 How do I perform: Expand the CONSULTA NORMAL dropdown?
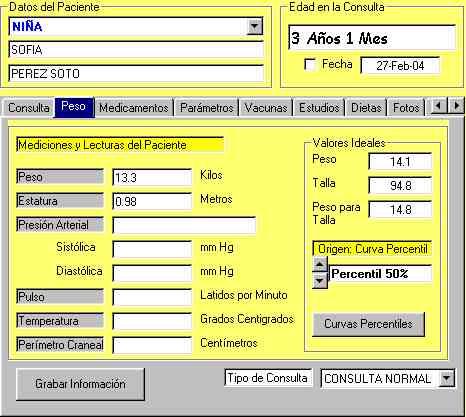point(446,378)
